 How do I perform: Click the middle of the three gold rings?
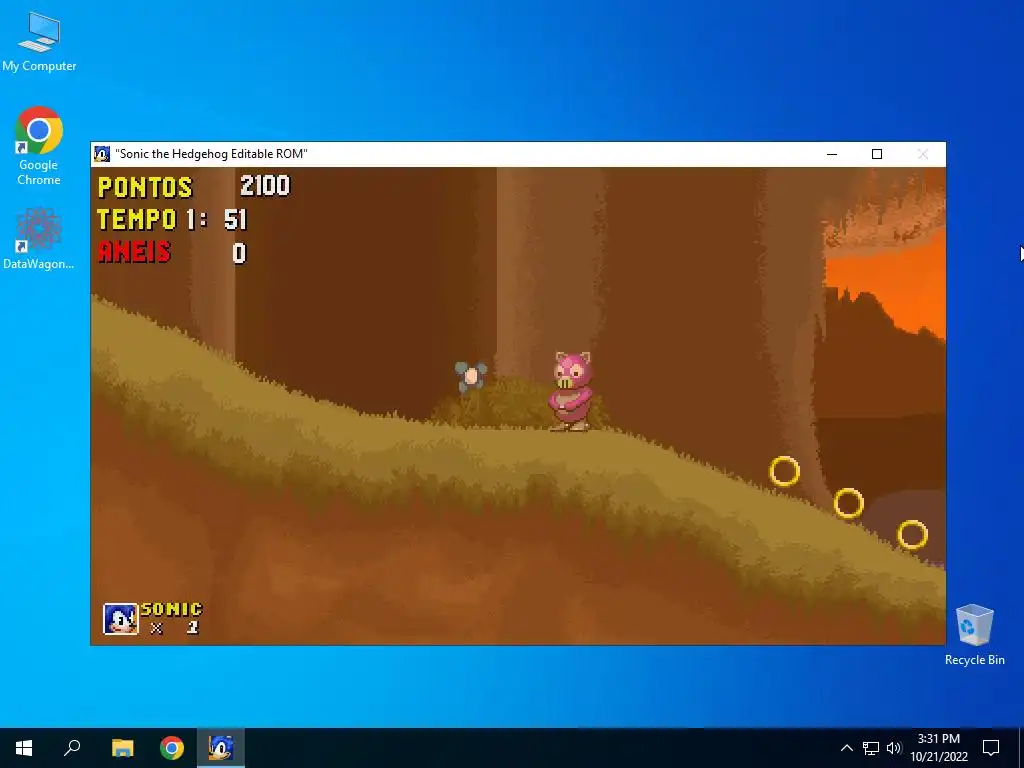point(848,504)
